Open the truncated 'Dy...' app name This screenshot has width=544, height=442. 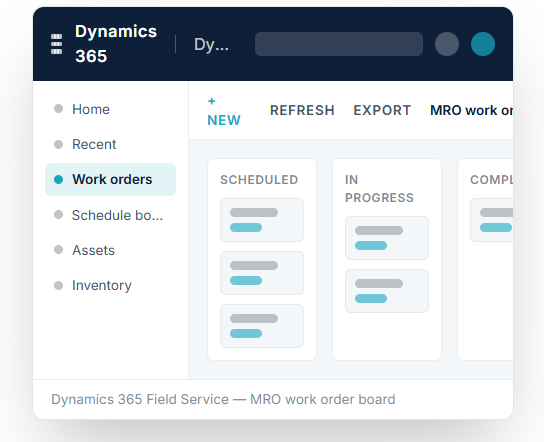(211, 44)
